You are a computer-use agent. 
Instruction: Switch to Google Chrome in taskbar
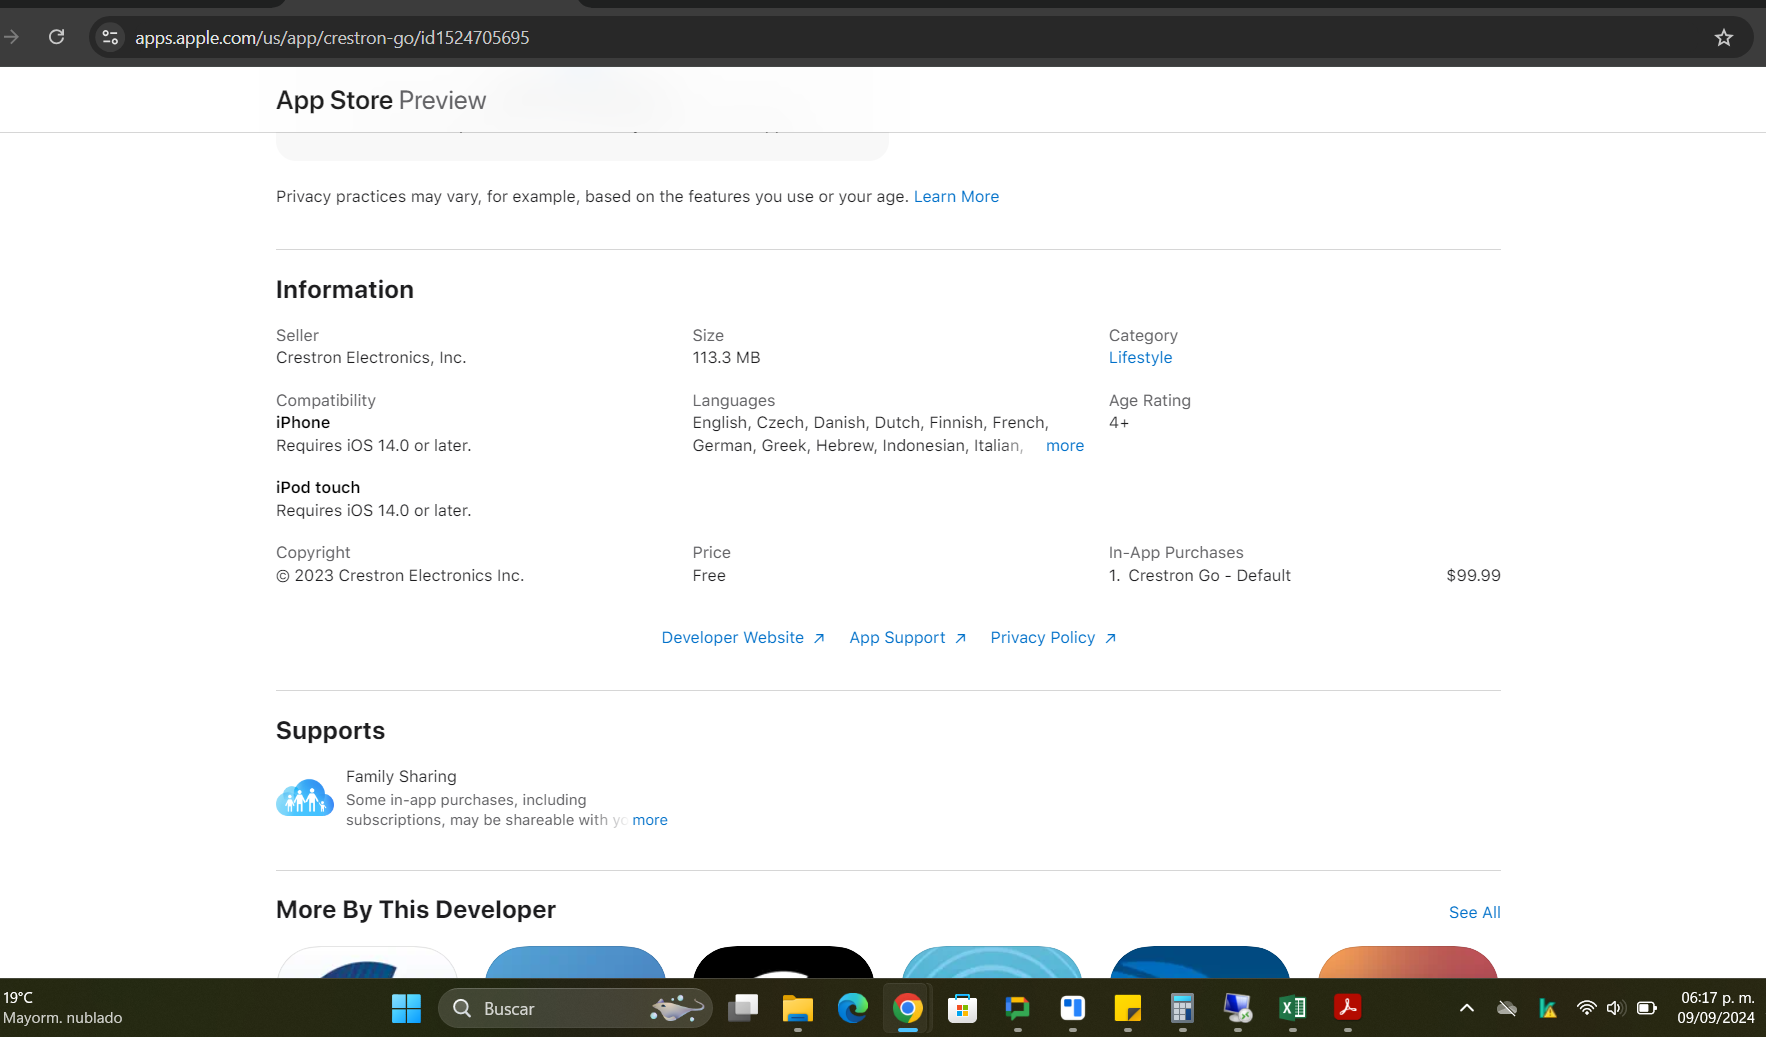click(908, 1008)
